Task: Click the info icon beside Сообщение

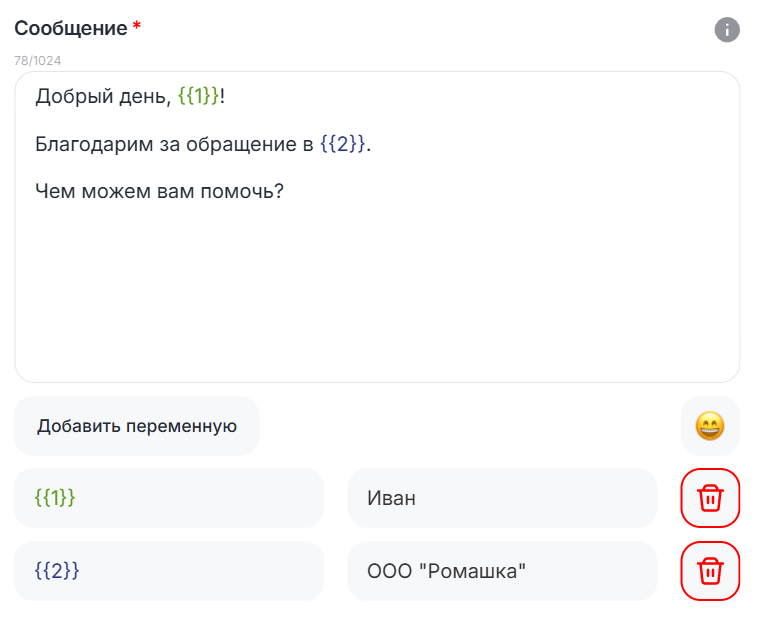Action: (727, 30)
